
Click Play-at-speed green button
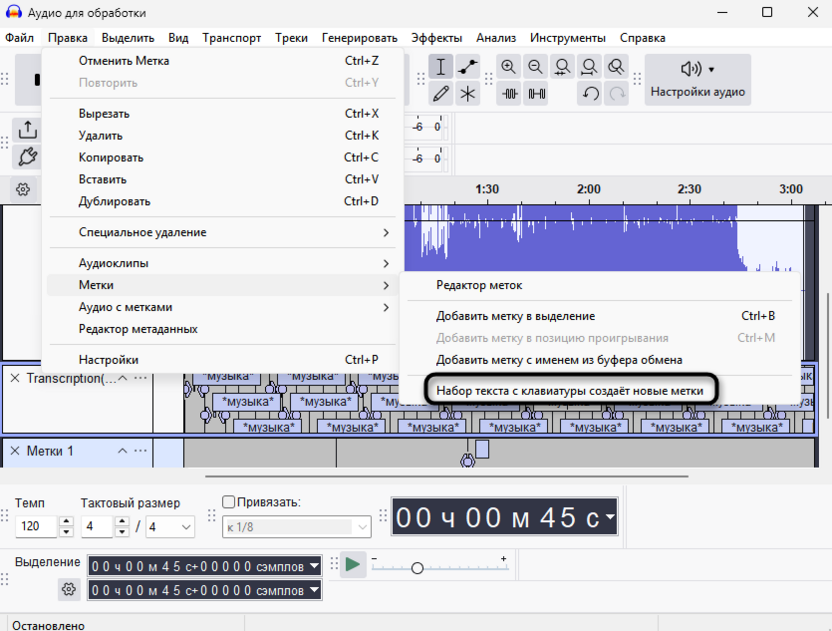[x=352, y=564]
